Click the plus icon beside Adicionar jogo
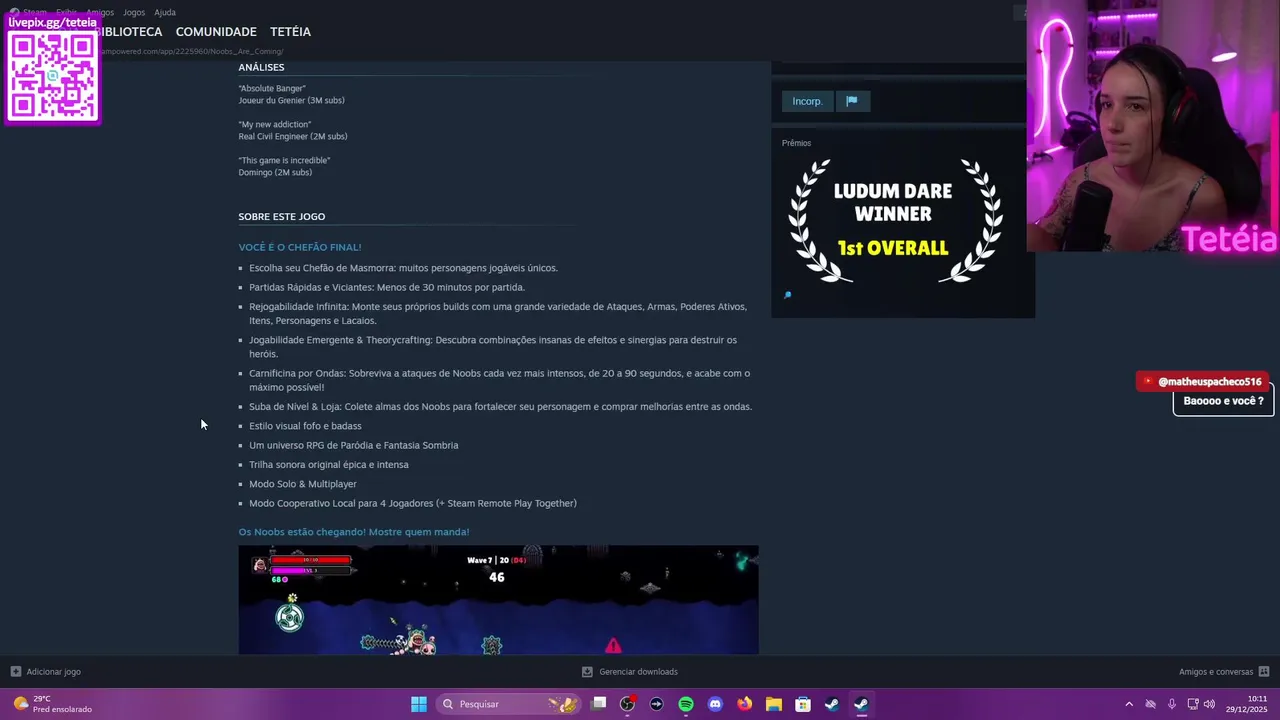Screen dimensions: 1280x720 15,672
